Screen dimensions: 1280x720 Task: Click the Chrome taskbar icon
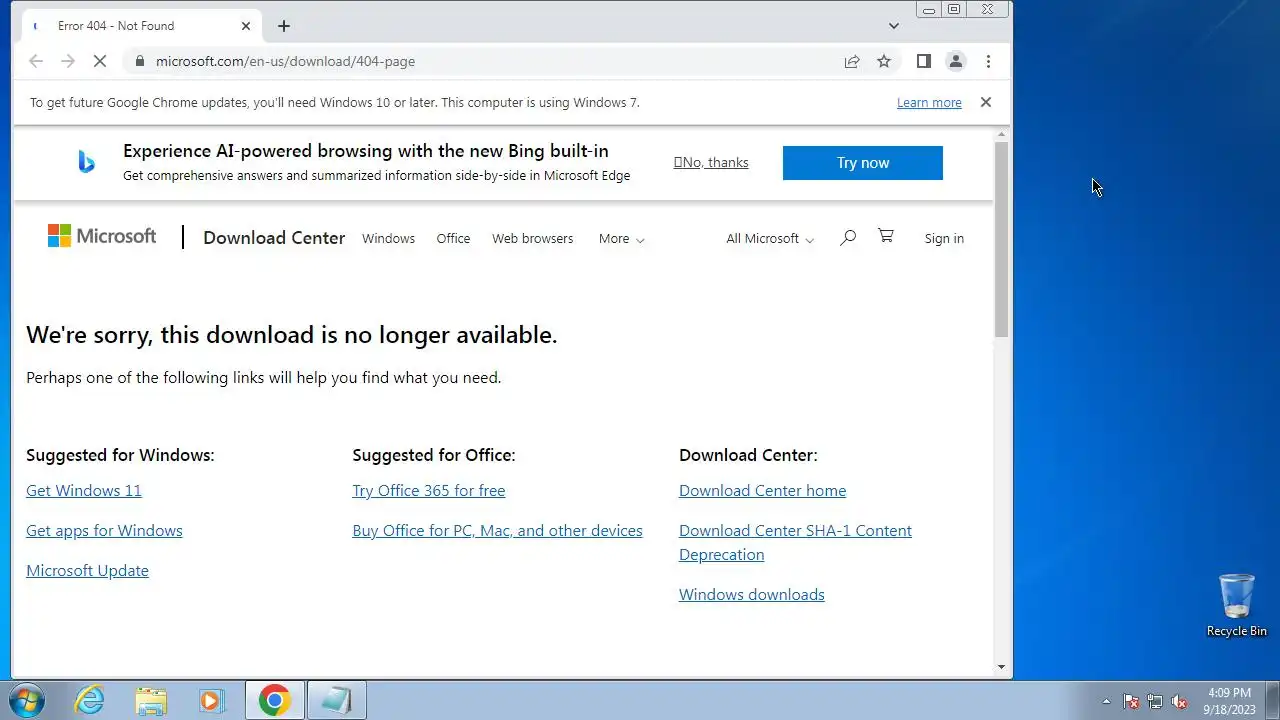pos(275,700)
